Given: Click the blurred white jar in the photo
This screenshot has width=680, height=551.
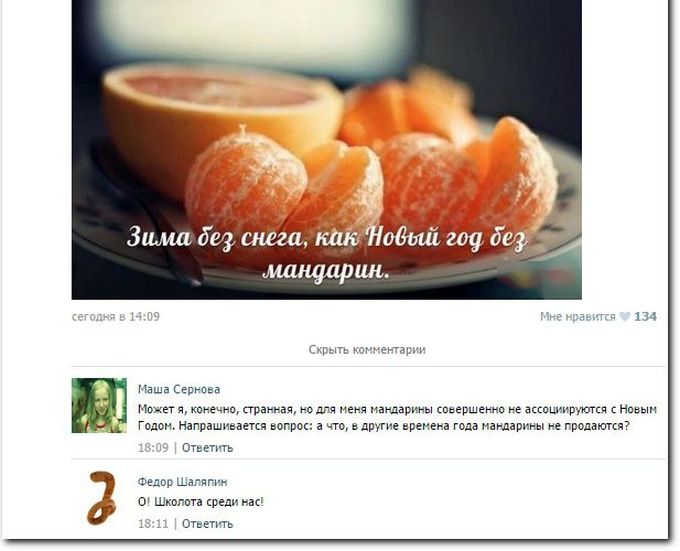Looking at the screenshot, I should coord(254,33).
